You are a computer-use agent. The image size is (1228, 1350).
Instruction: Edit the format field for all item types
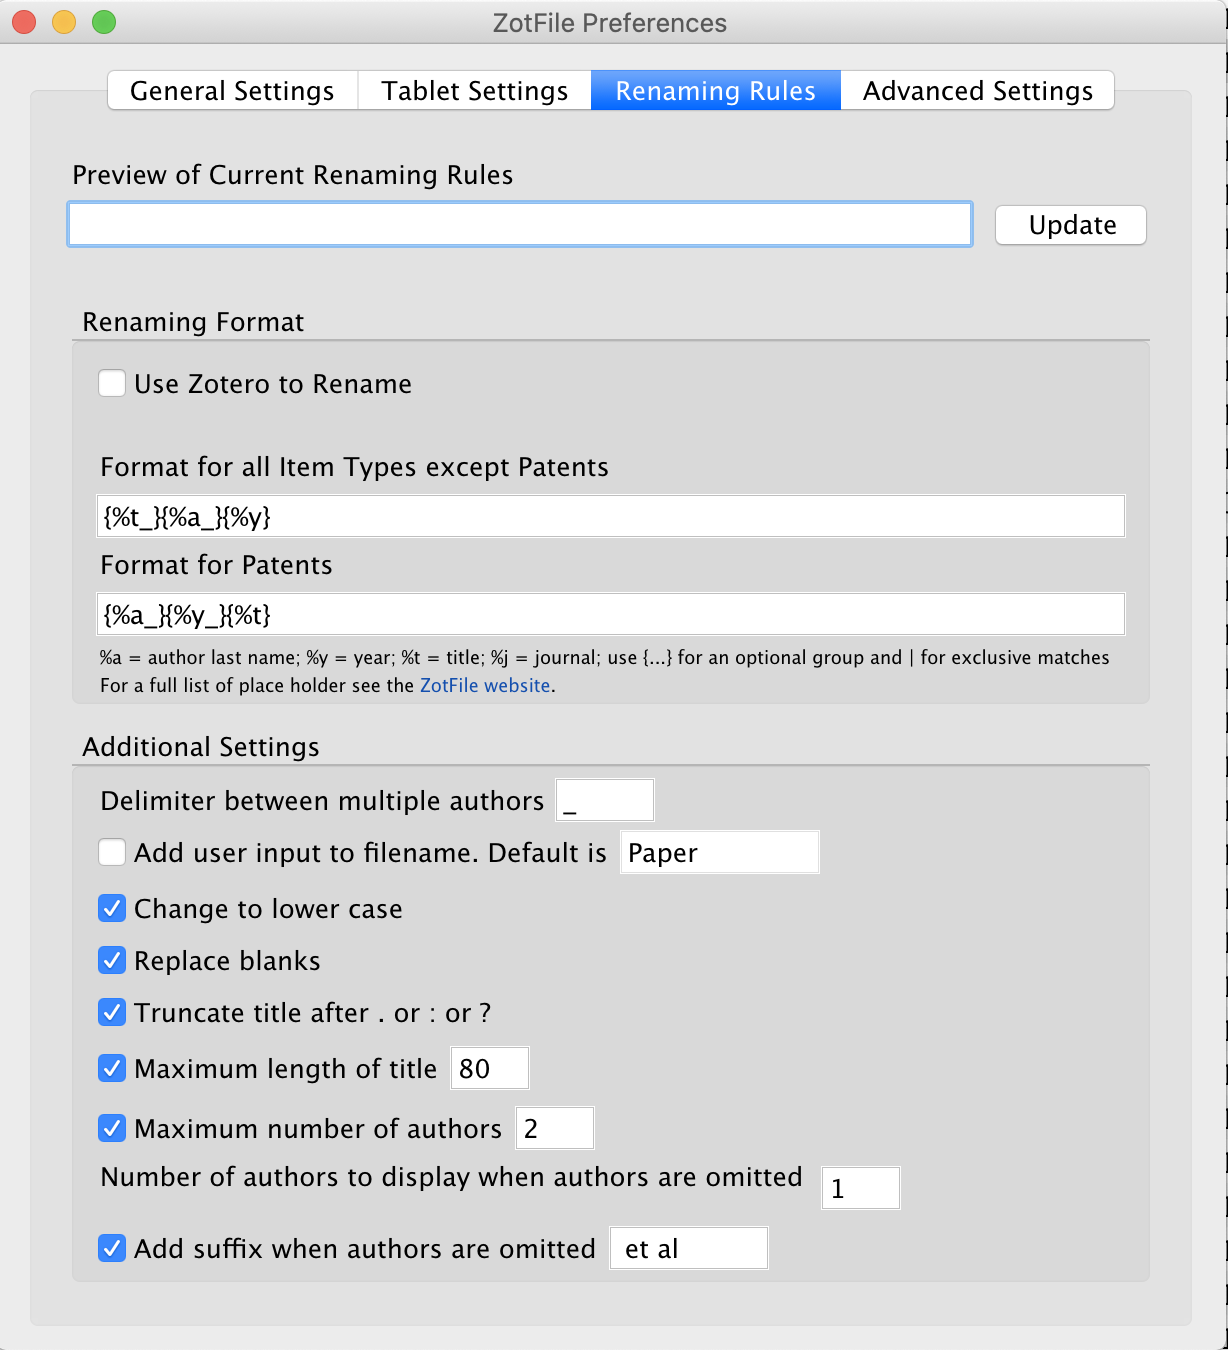tap(611, 516)
